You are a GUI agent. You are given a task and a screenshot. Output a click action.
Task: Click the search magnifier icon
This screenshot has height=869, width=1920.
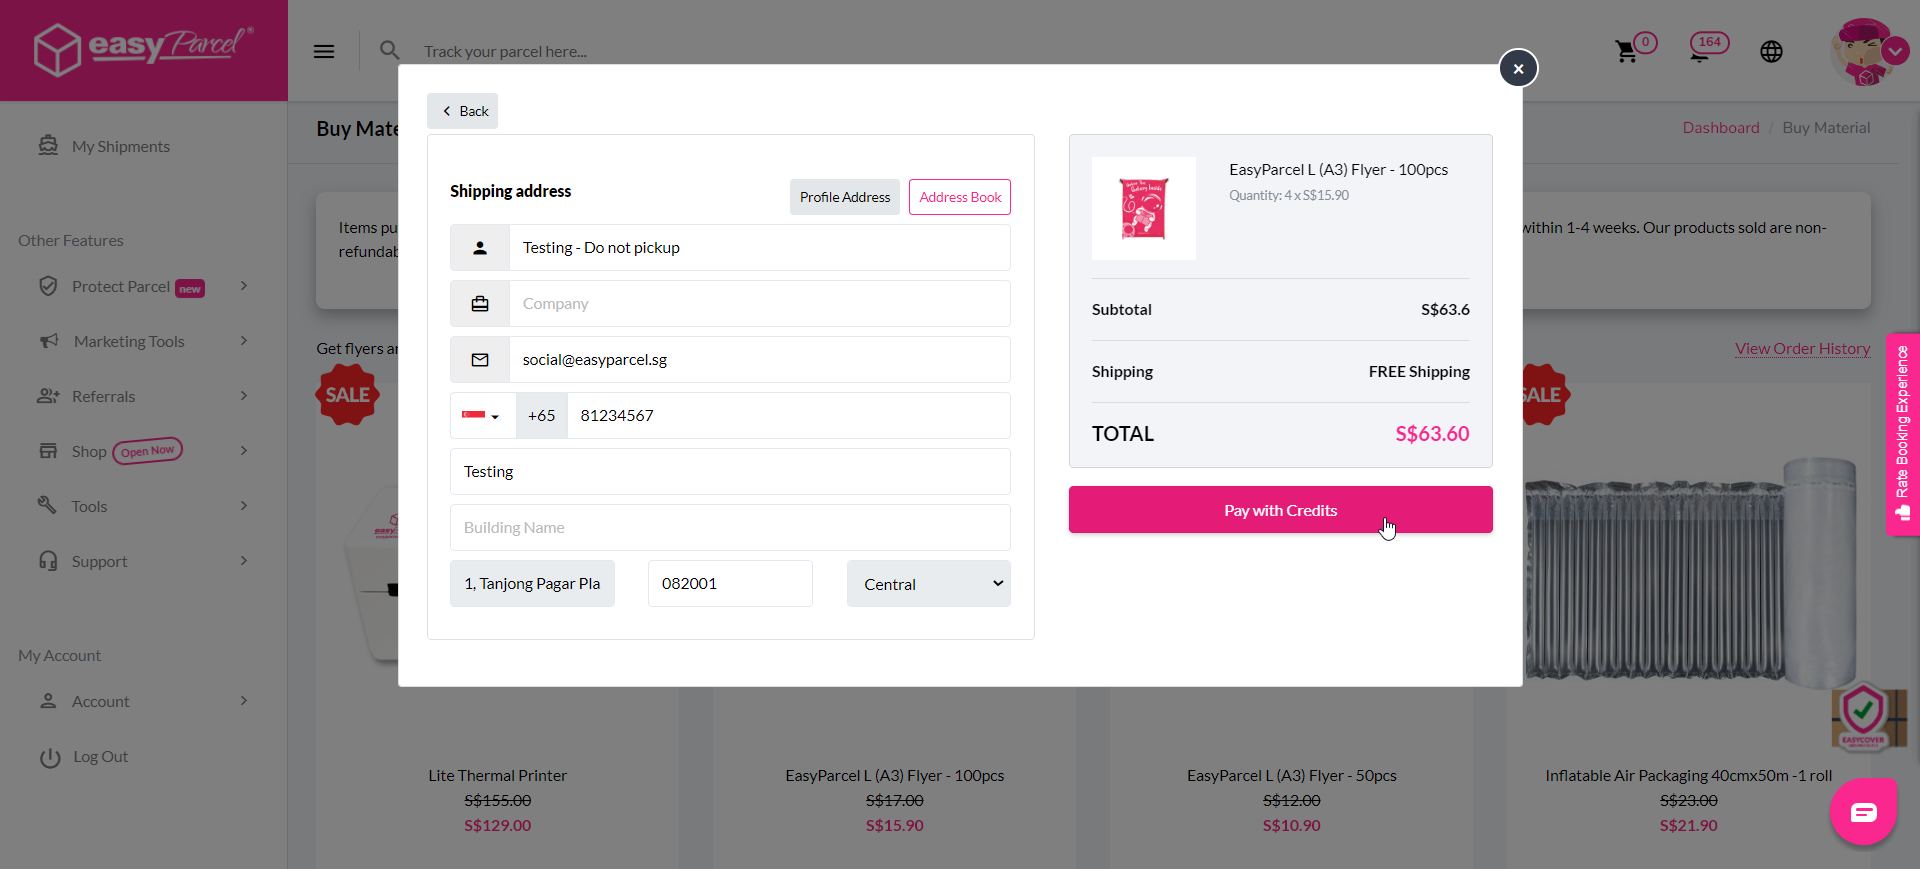click(x=390, y=50)
